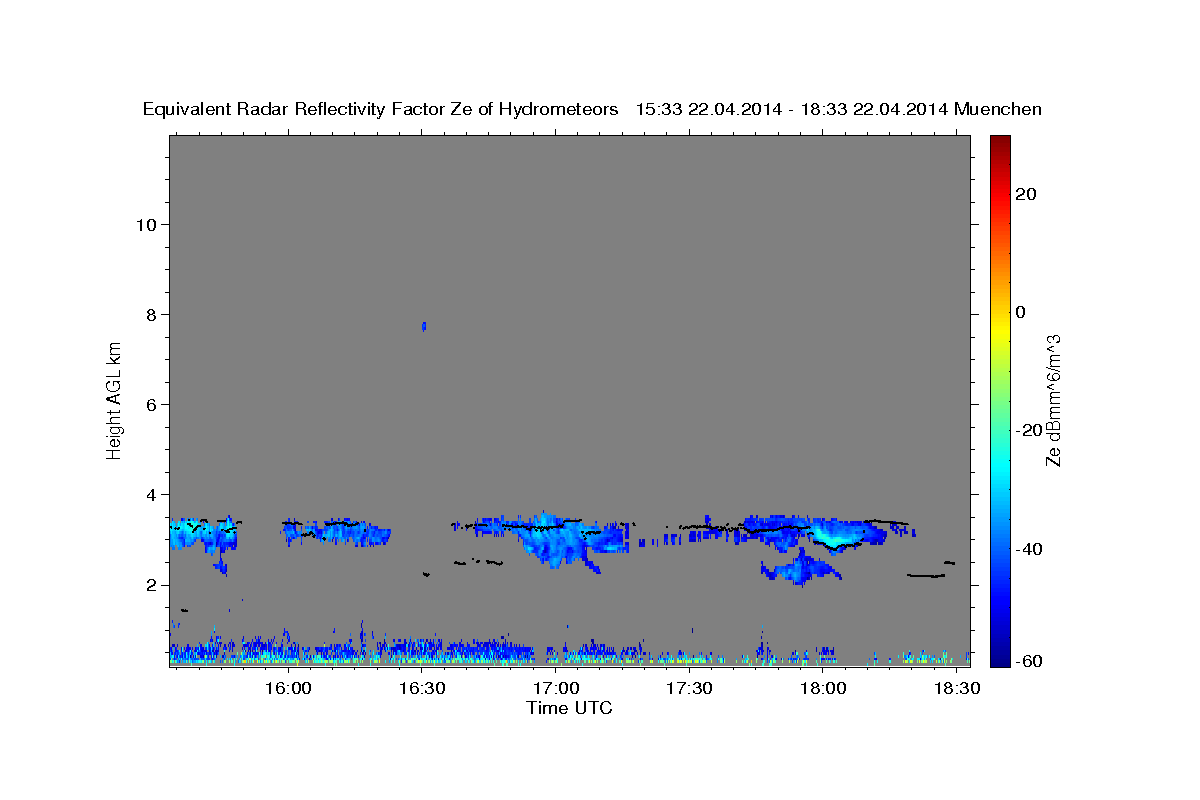Click the yellow section of the colorbar
Image resolution: width=1200 pixels, height=800 pixels.
pyautogui.click(x=998, y=330)
